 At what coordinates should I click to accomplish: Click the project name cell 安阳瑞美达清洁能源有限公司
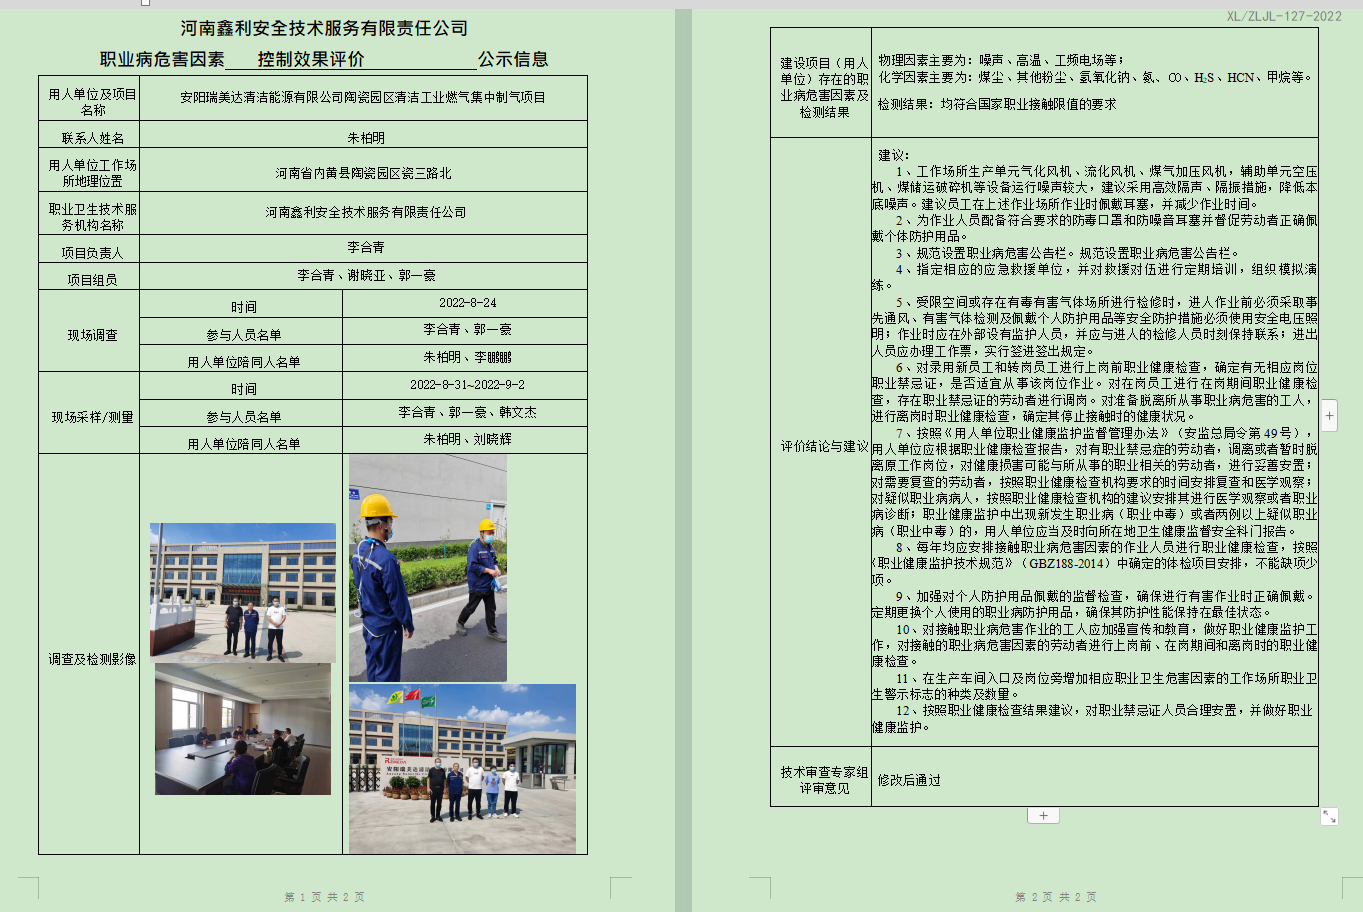[363, 98]
